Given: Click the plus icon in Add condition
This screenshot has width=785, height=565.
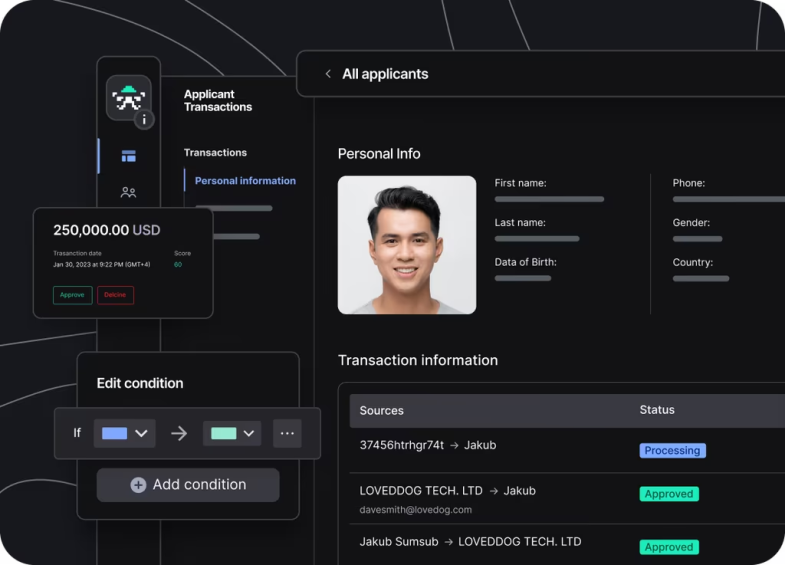Looking at the screenshot, I should click(138, 484).
